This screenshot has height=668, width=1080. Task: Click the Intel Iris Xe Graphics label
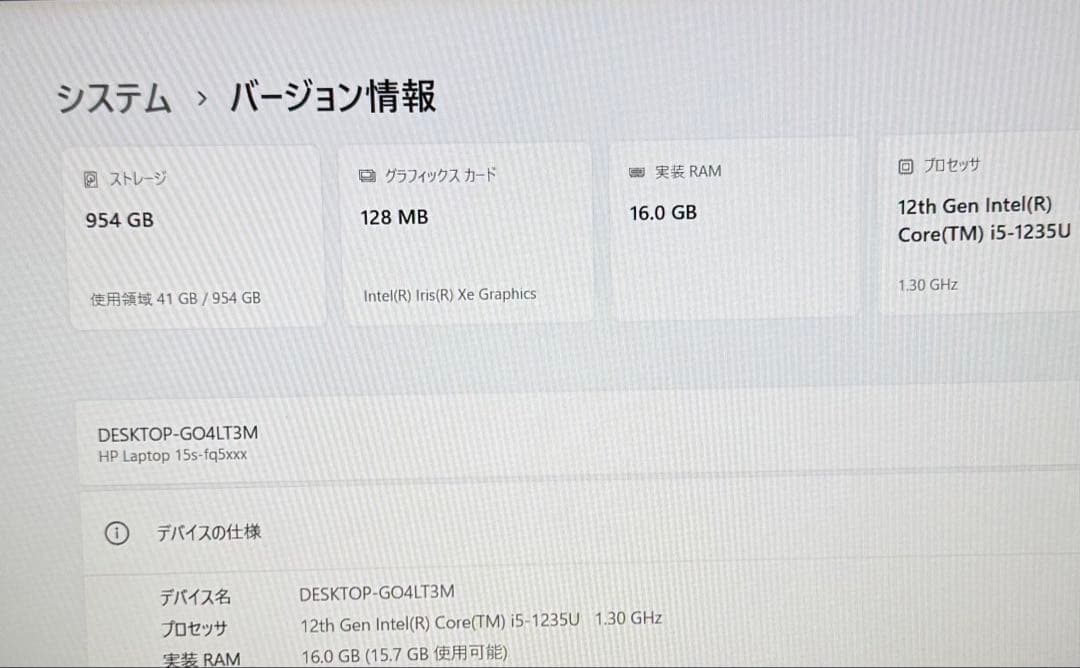(449, 294)
